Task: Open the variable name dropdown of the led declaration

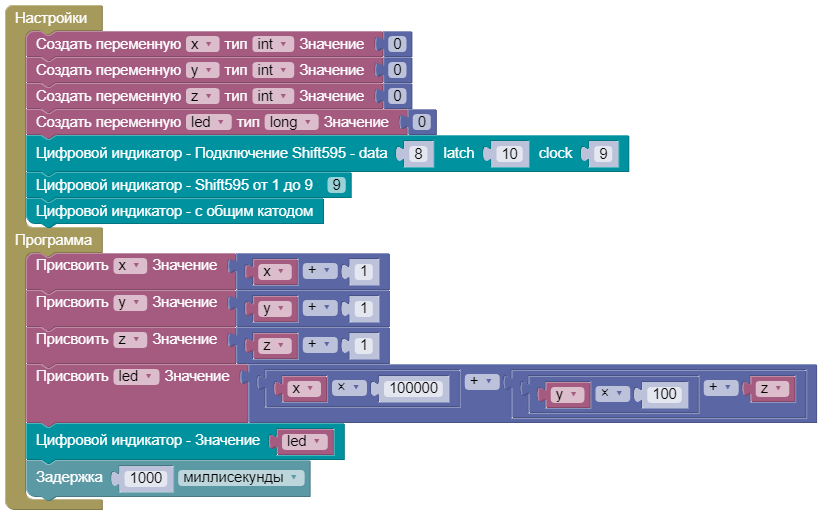Action: pyautogui.click(x=203, y=122)
